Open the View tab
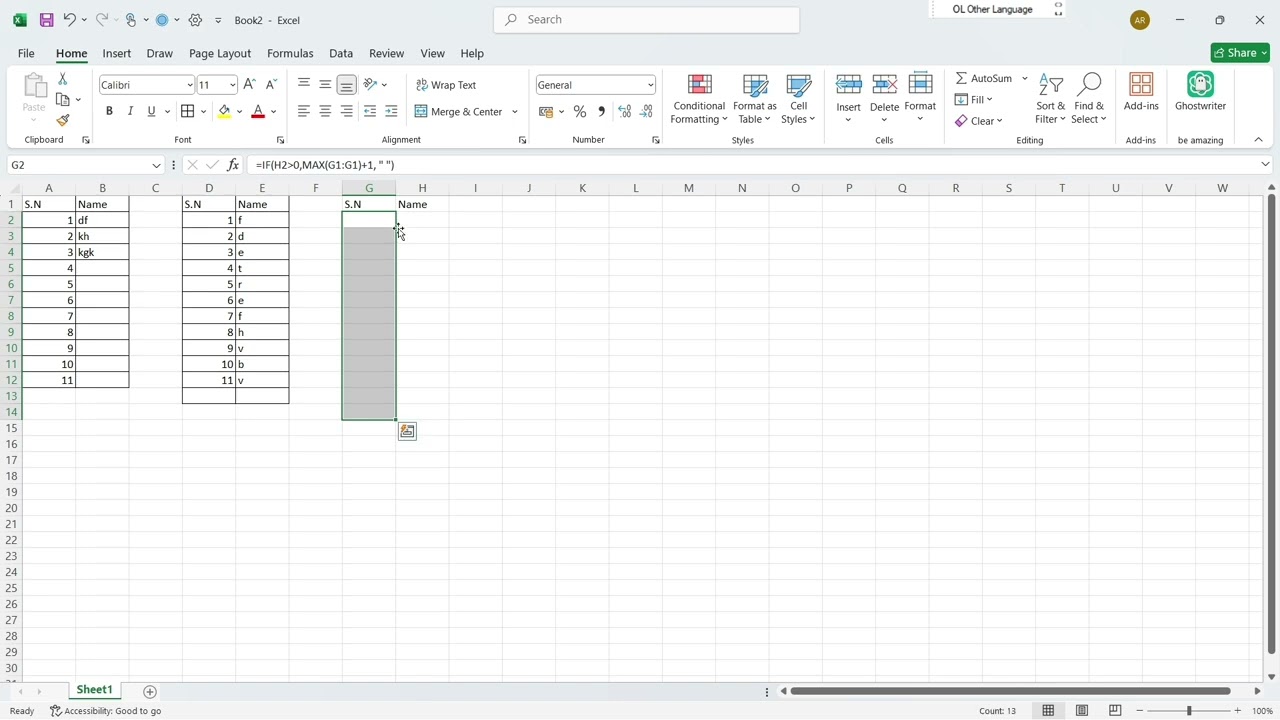Screen dimensions: 1280x720 coord(432,53)
